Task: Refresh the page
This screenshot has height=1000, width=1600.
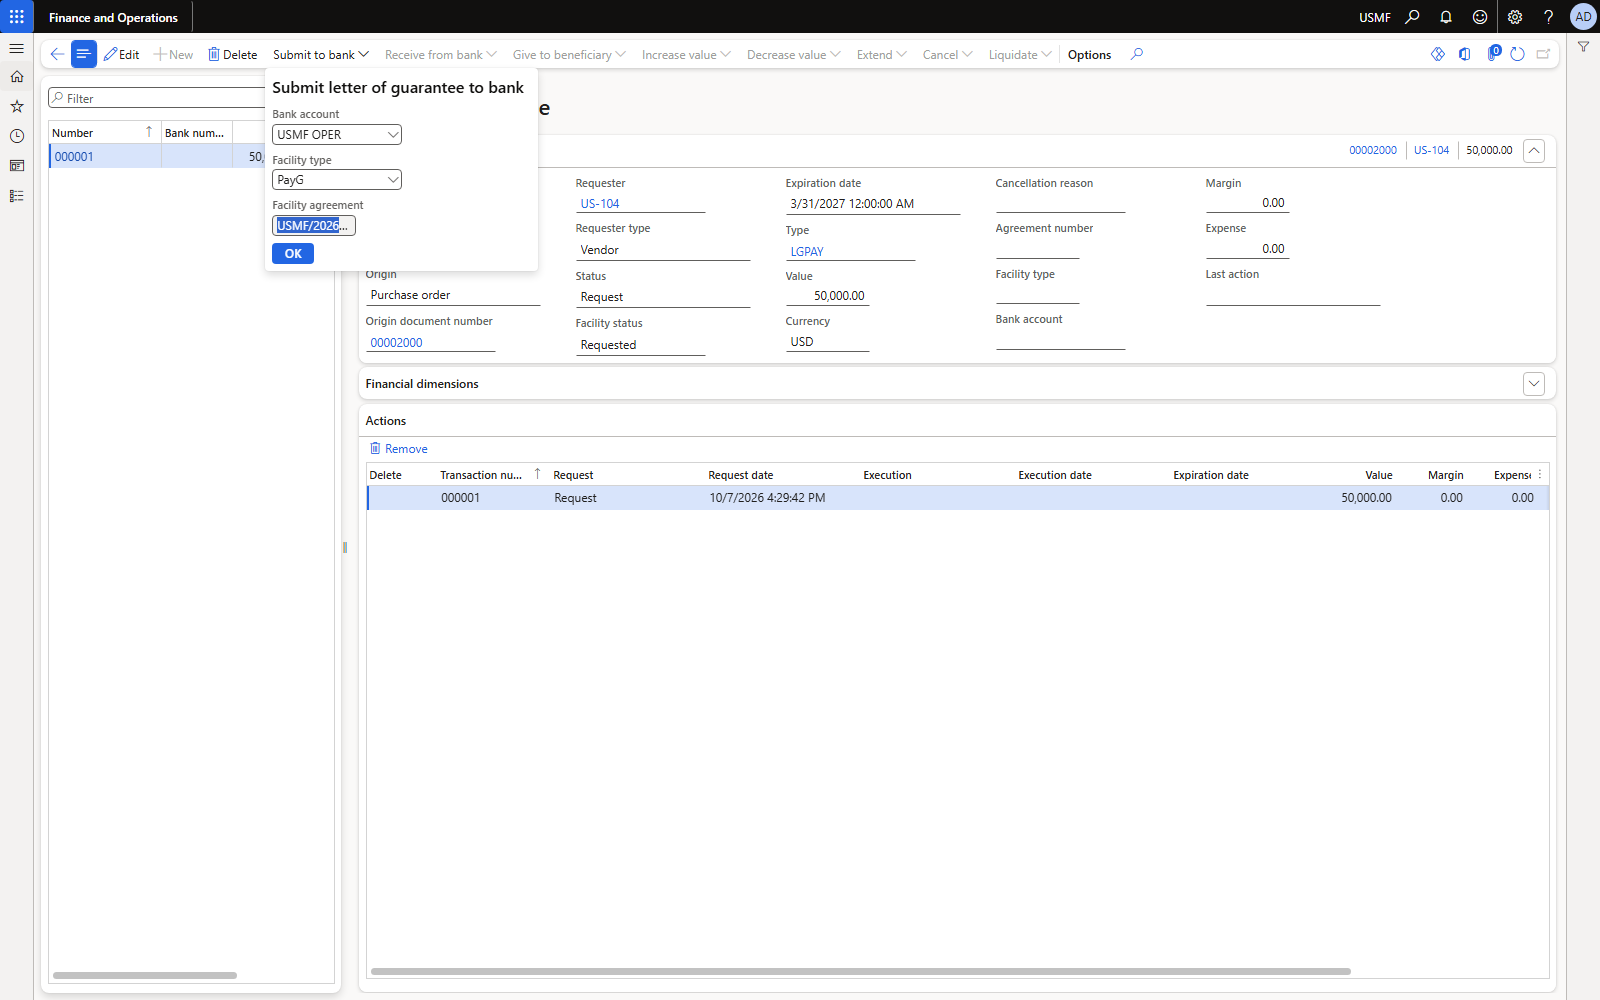Action: point(1517,54)
